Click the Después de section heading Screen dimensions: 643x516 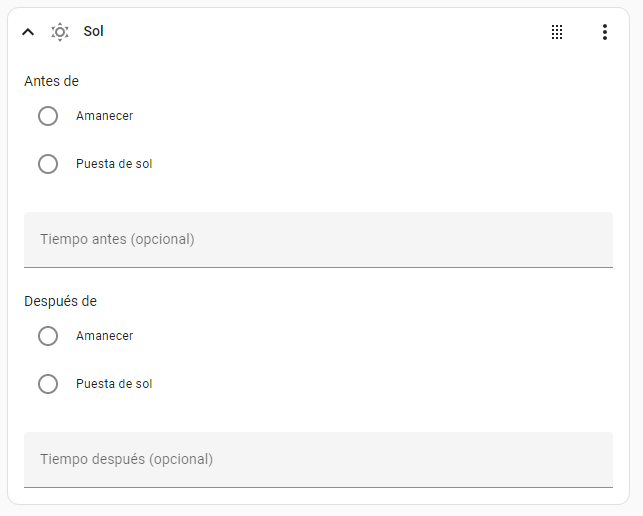[x=60, y=301]
